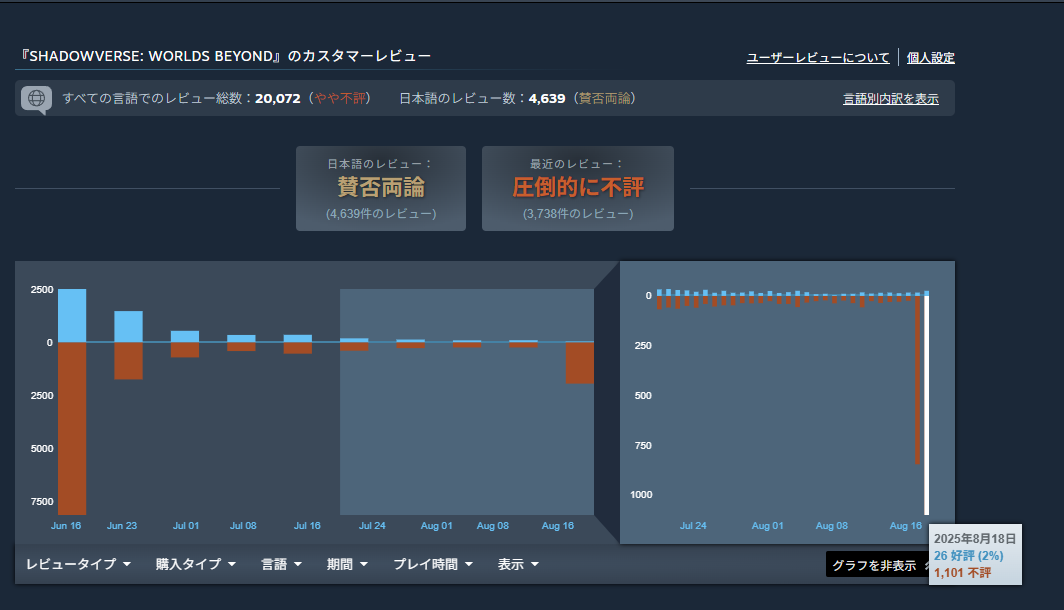Open the 期間 date range dropdown
1064x610 pixels.
click(346, 564)
